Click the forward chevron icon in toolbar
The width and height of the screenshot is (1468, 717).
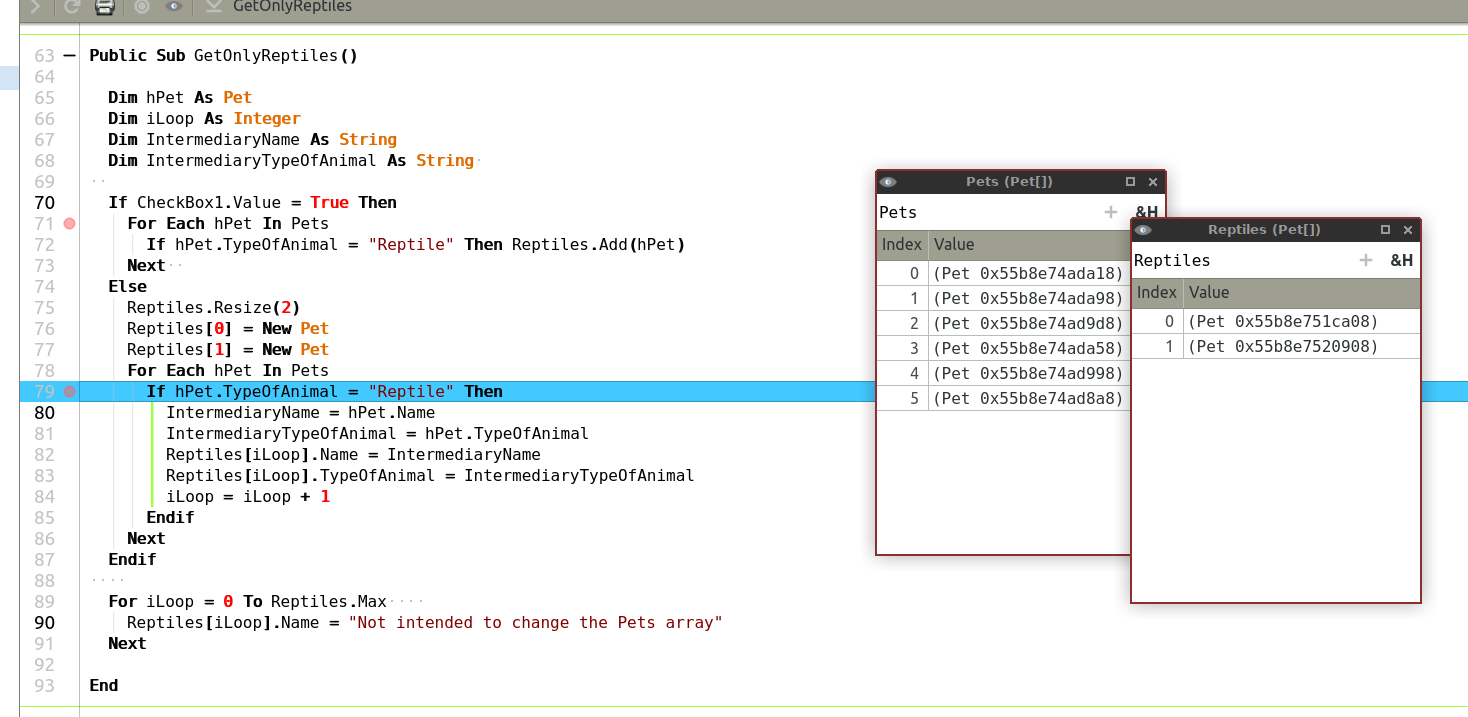tap(36, 7)
